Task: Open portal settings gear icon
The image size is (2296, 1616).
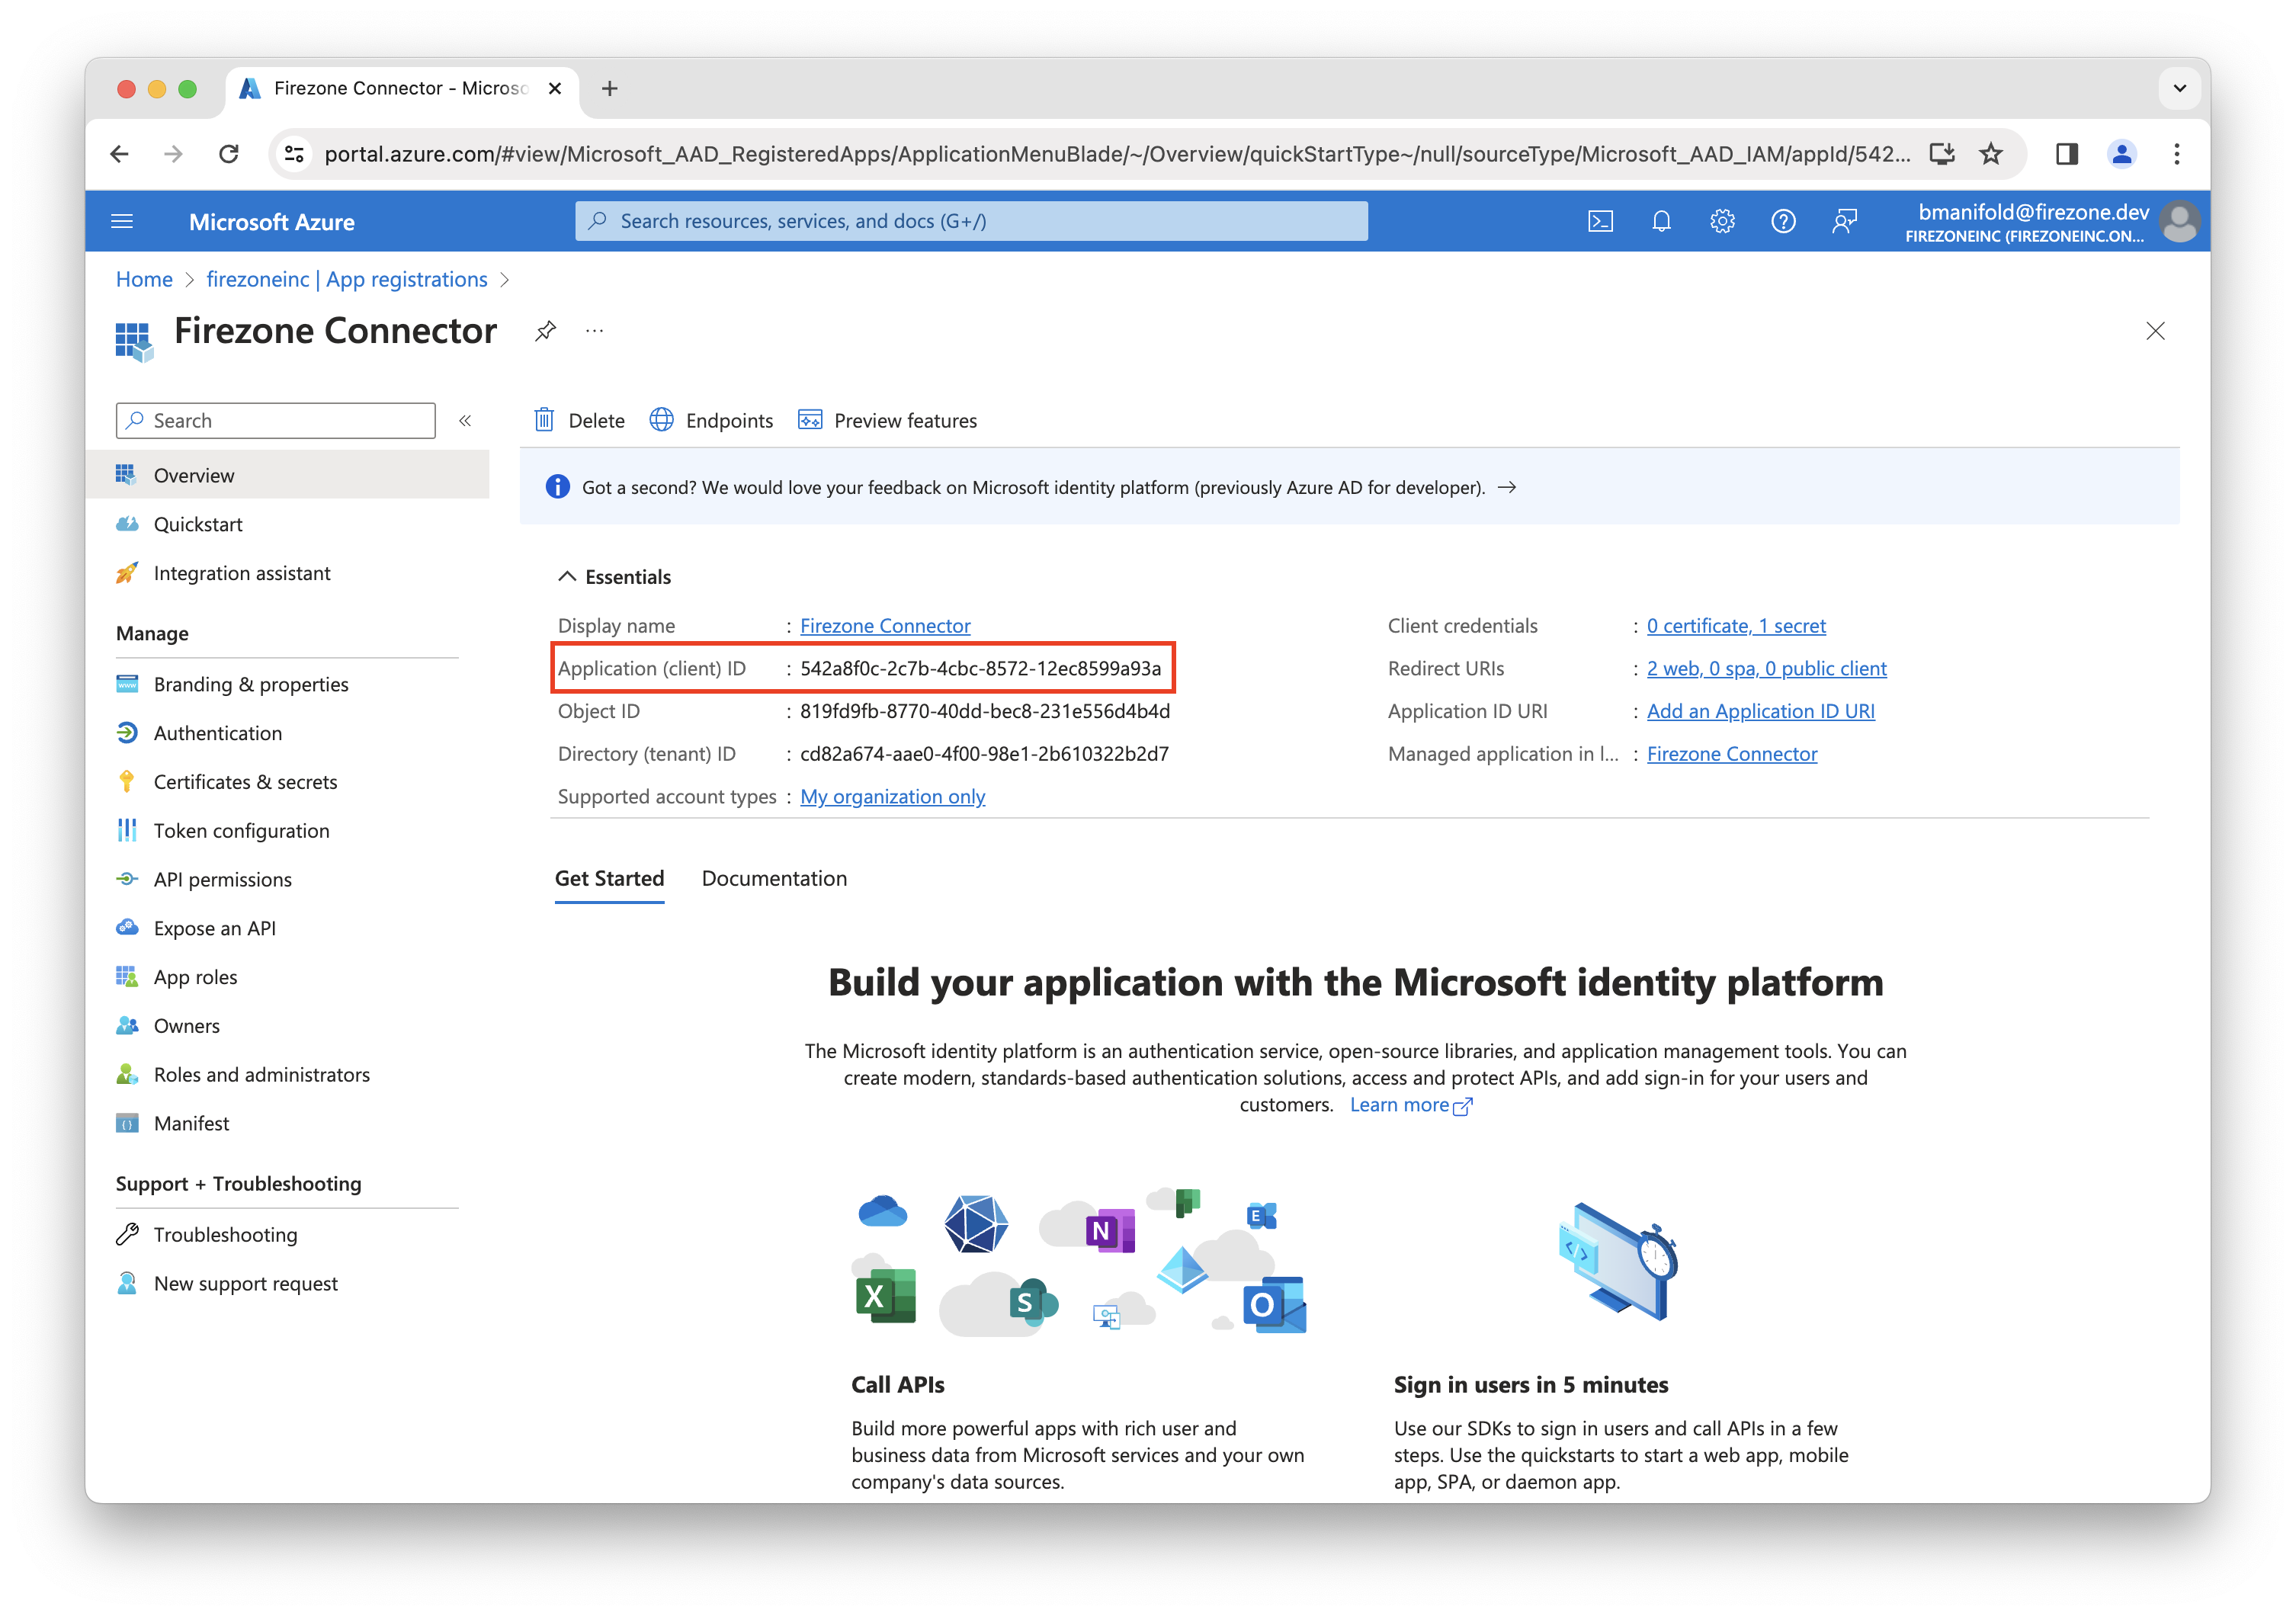Action: coord(1722,221)
